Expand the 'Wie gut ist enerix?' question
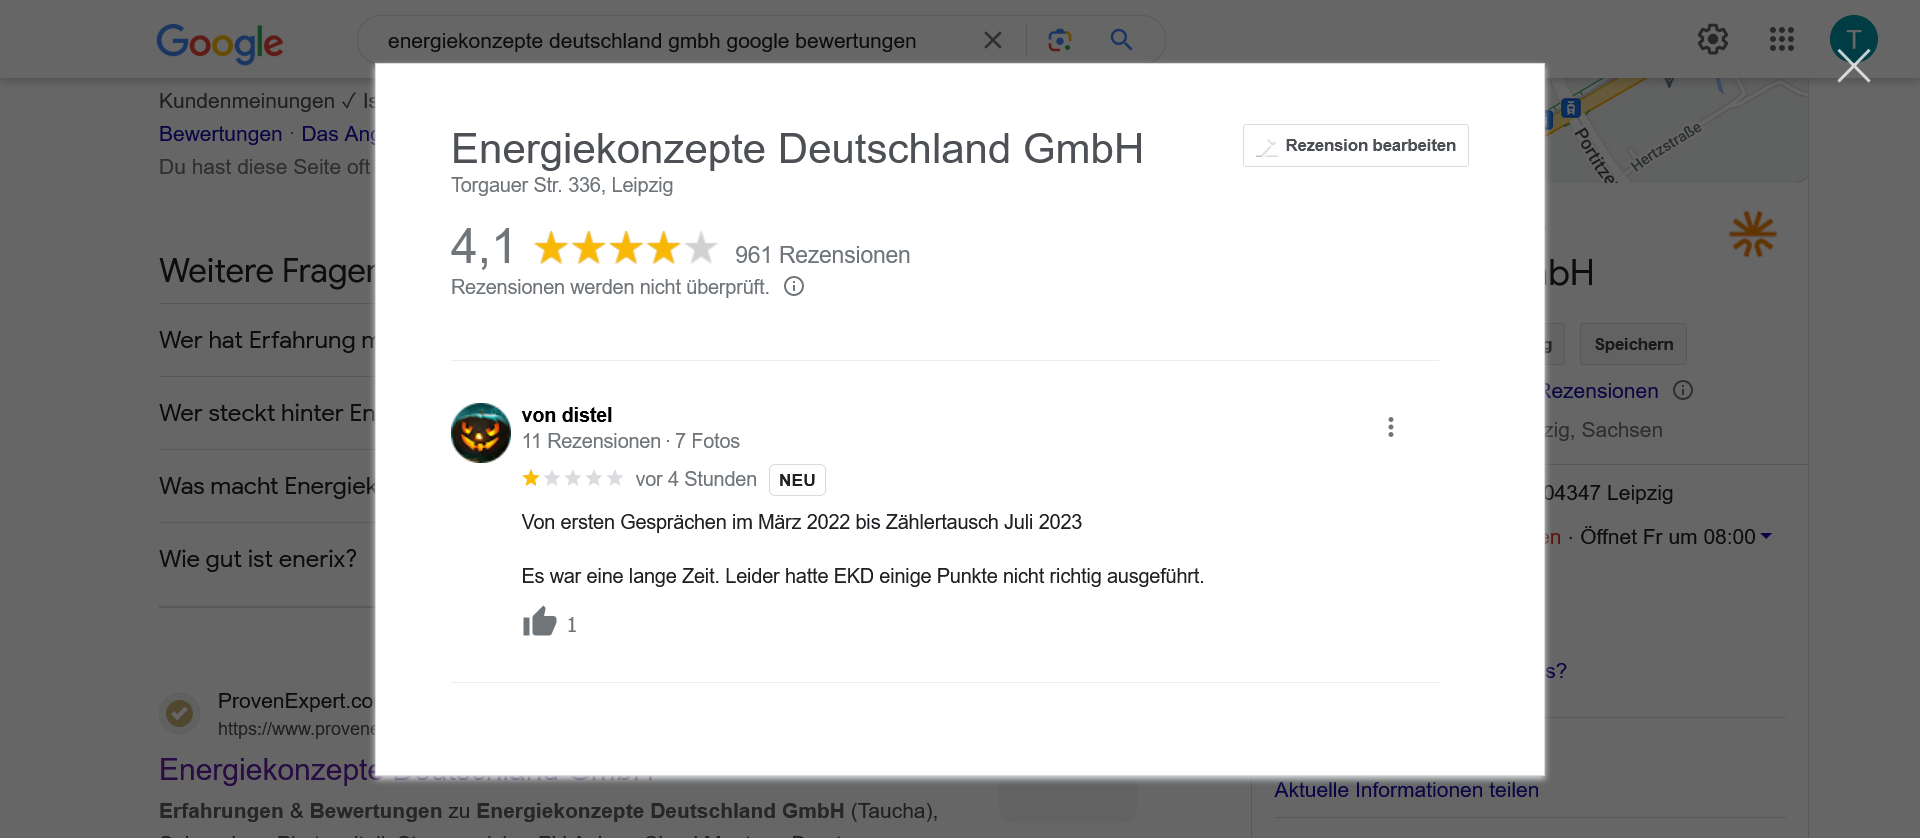 (x=258, y=559)
